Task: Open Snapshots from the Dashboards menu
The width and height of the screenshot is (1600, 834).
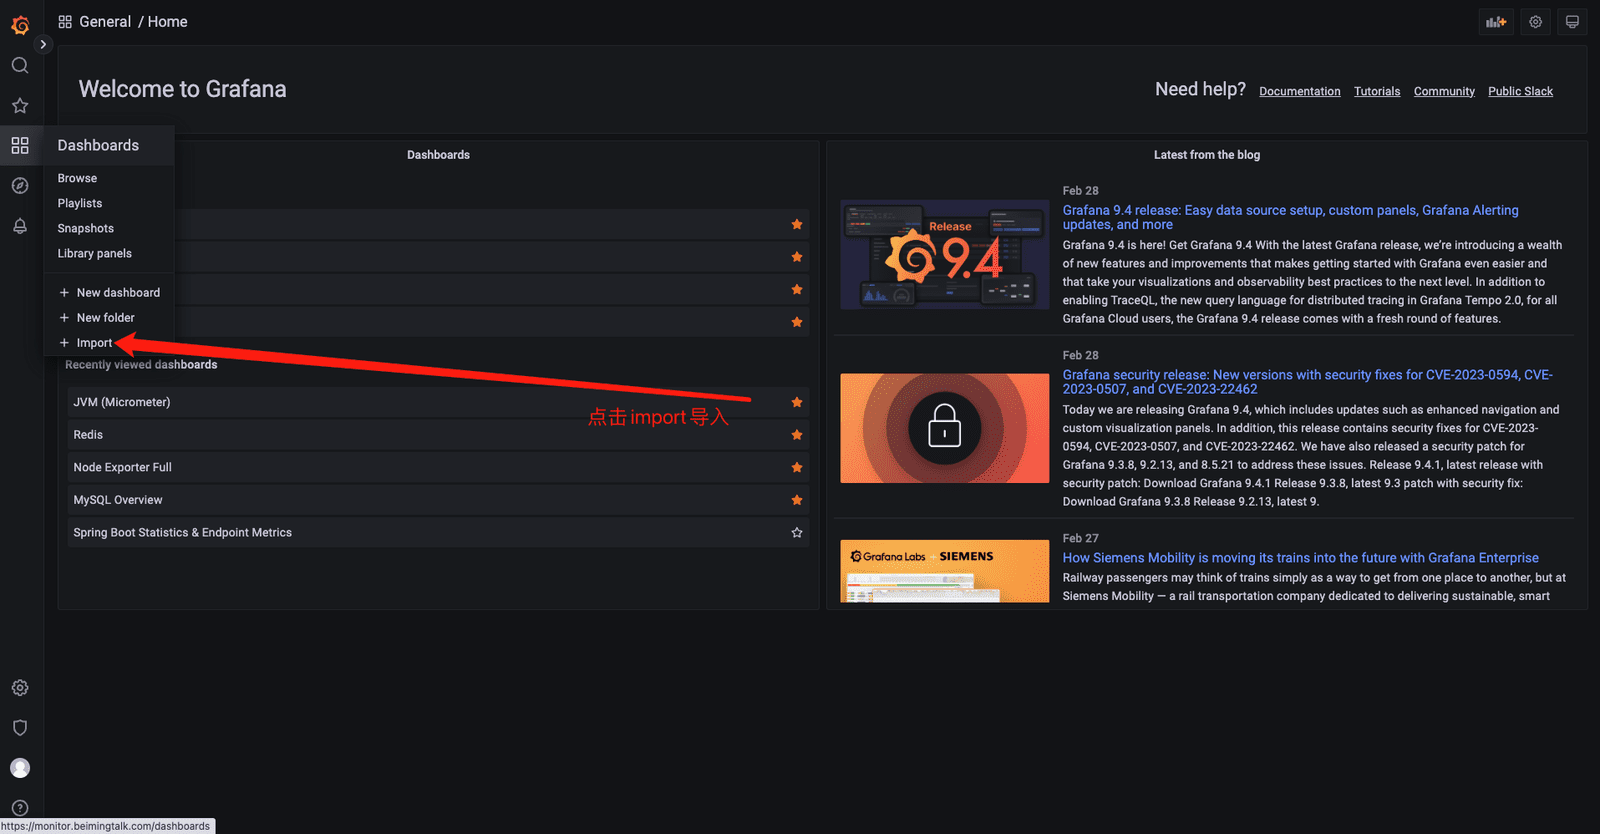Action: pyautogui.click(x=86, y=228)
